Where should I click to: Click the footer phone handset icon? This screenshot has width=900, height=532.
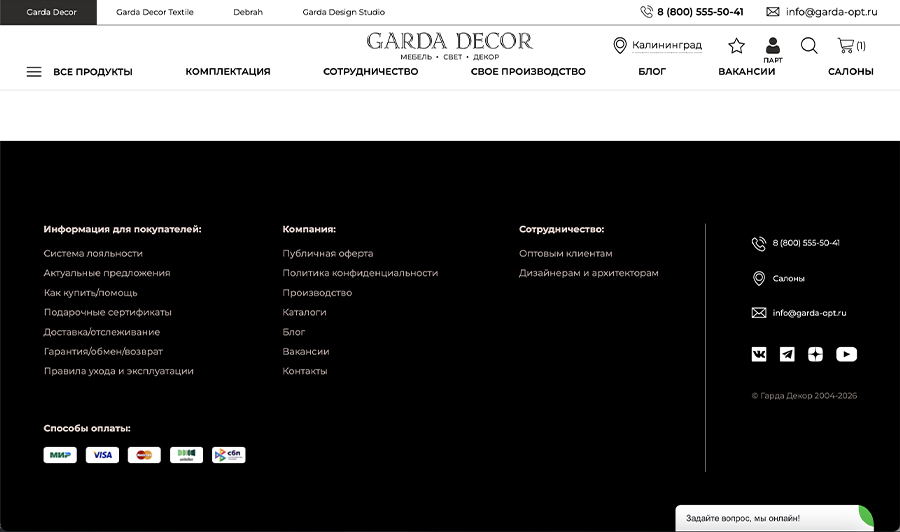(x=759, y=243)
